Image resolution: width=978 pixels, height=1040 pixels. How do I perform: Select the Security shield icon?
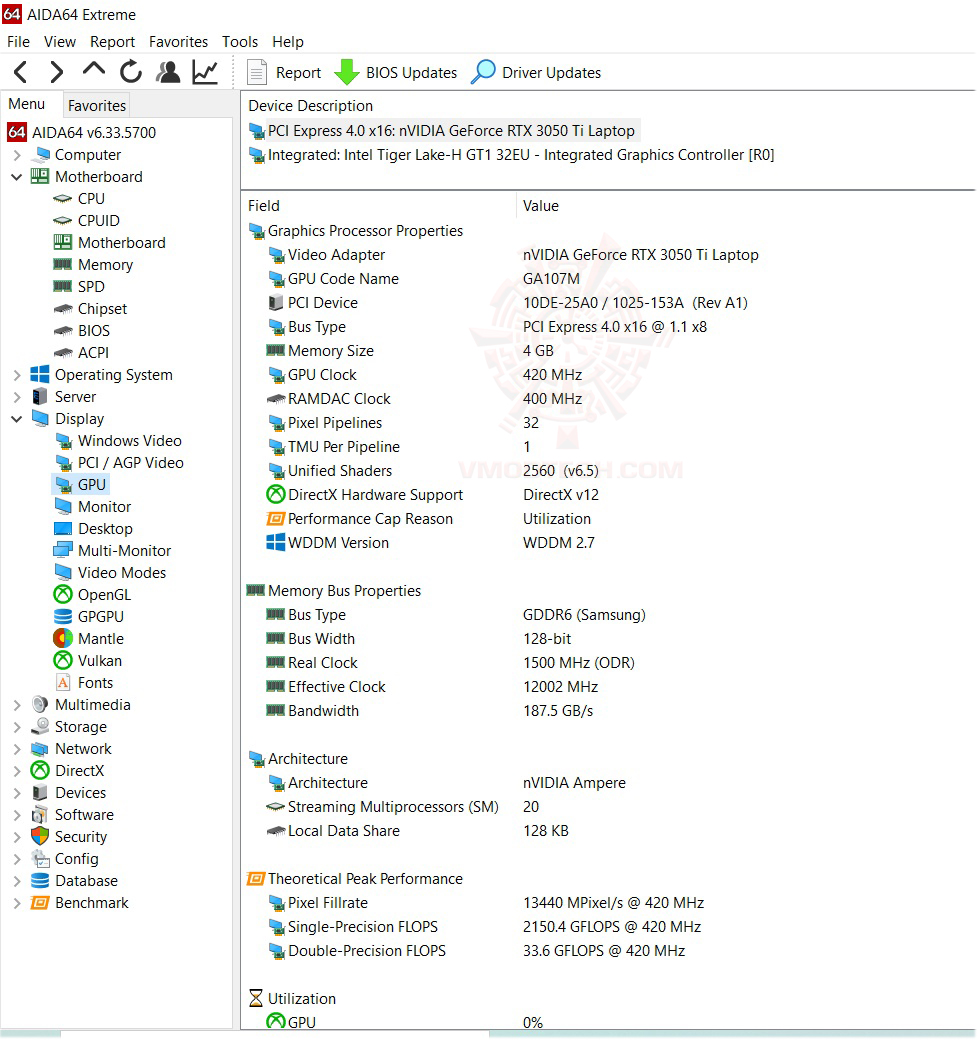40,837
